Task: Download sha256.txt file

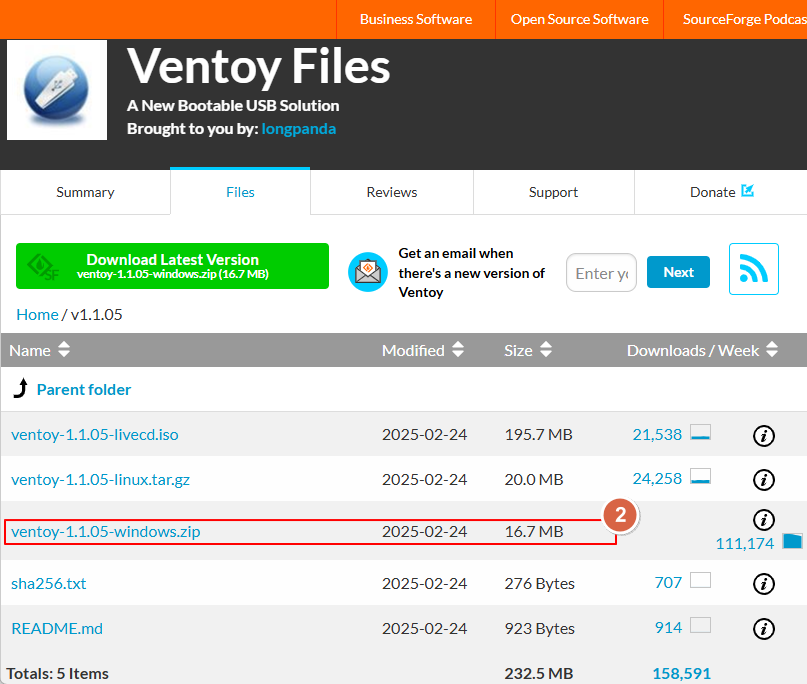Action: pos(49,584)
